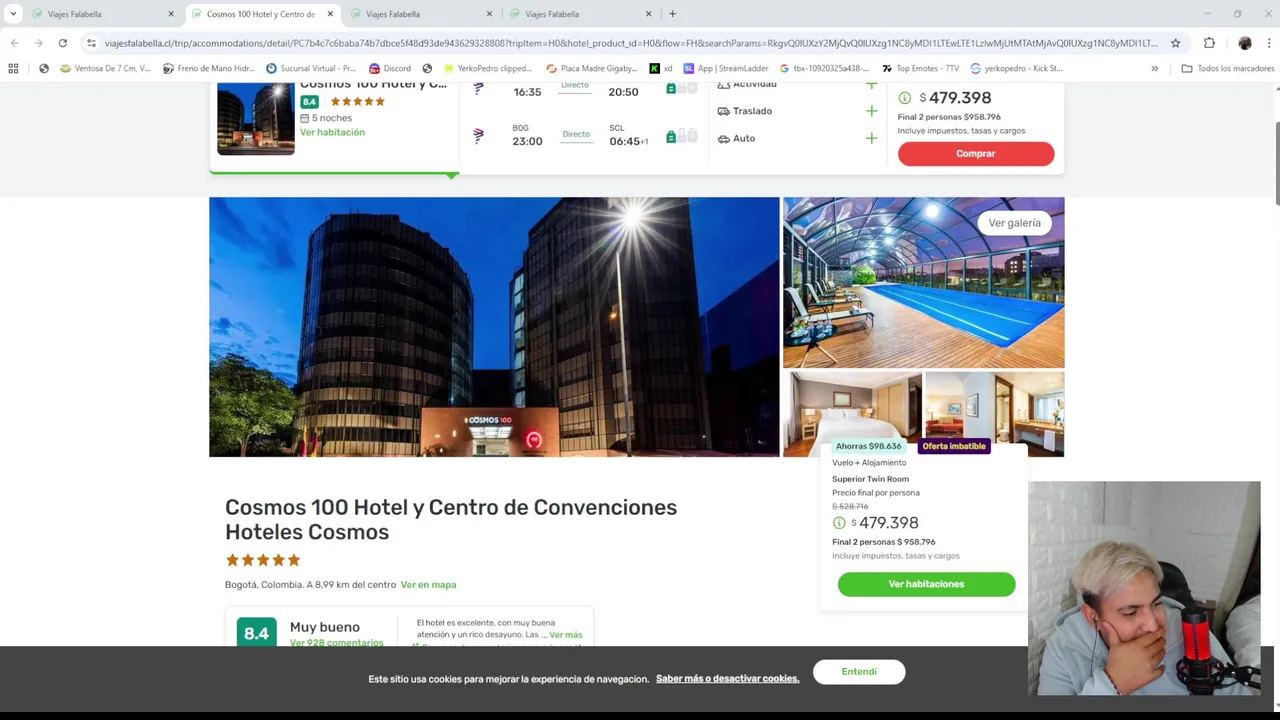
Task: Add Traslado with its plus icon
Action: (x=871, y=111)
